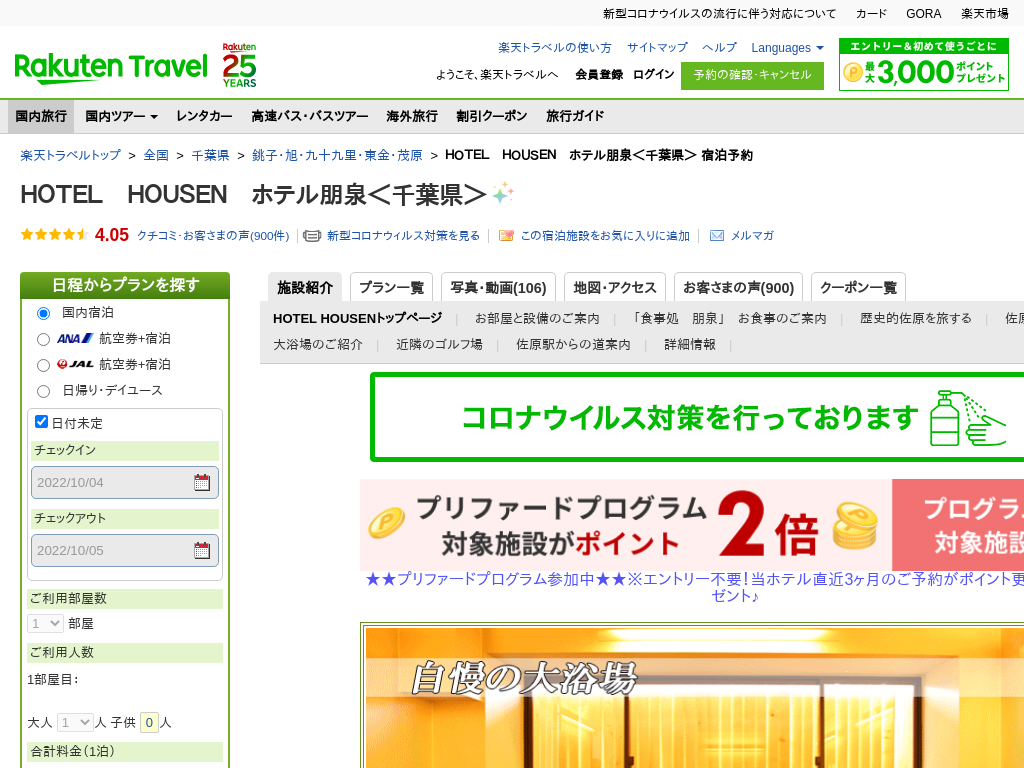Click the 楽天市場 link in top bar
Image resolution: width=1024 pixels, height=768 pixels.
(985, 14)
